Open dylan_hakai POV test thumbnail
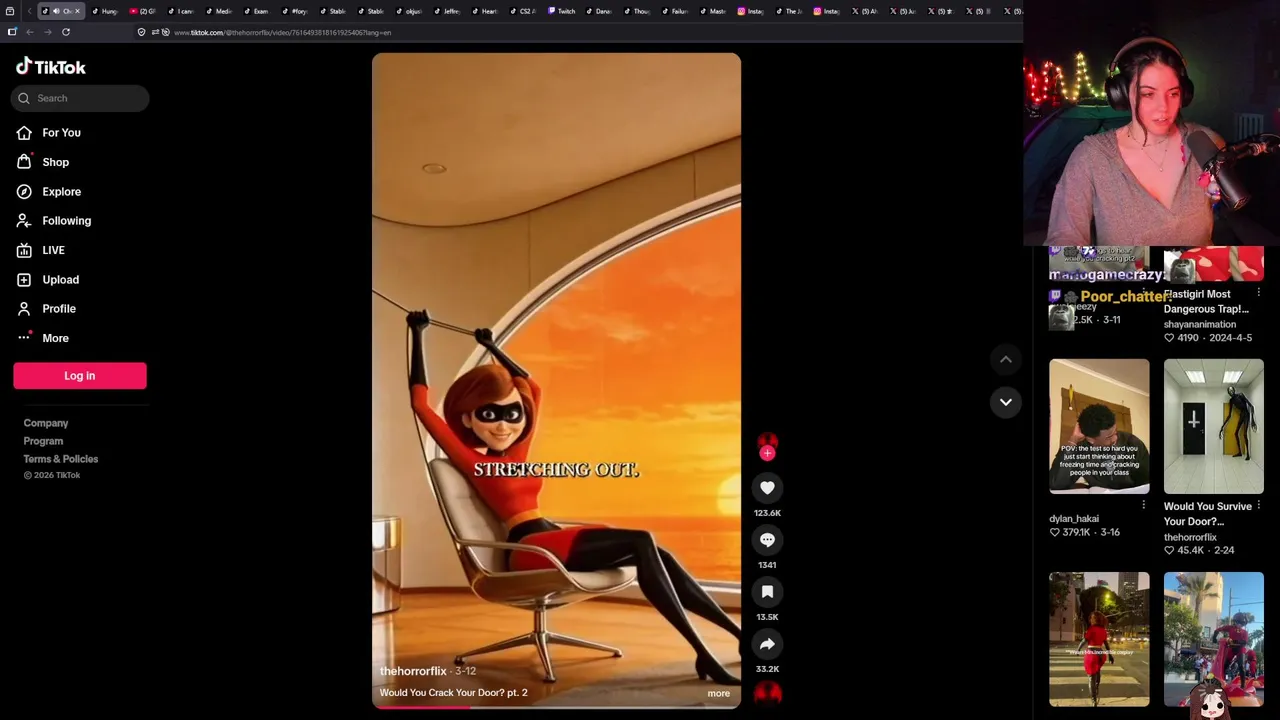Viewport: 1280px width, 720px height. click(1099, 427)
